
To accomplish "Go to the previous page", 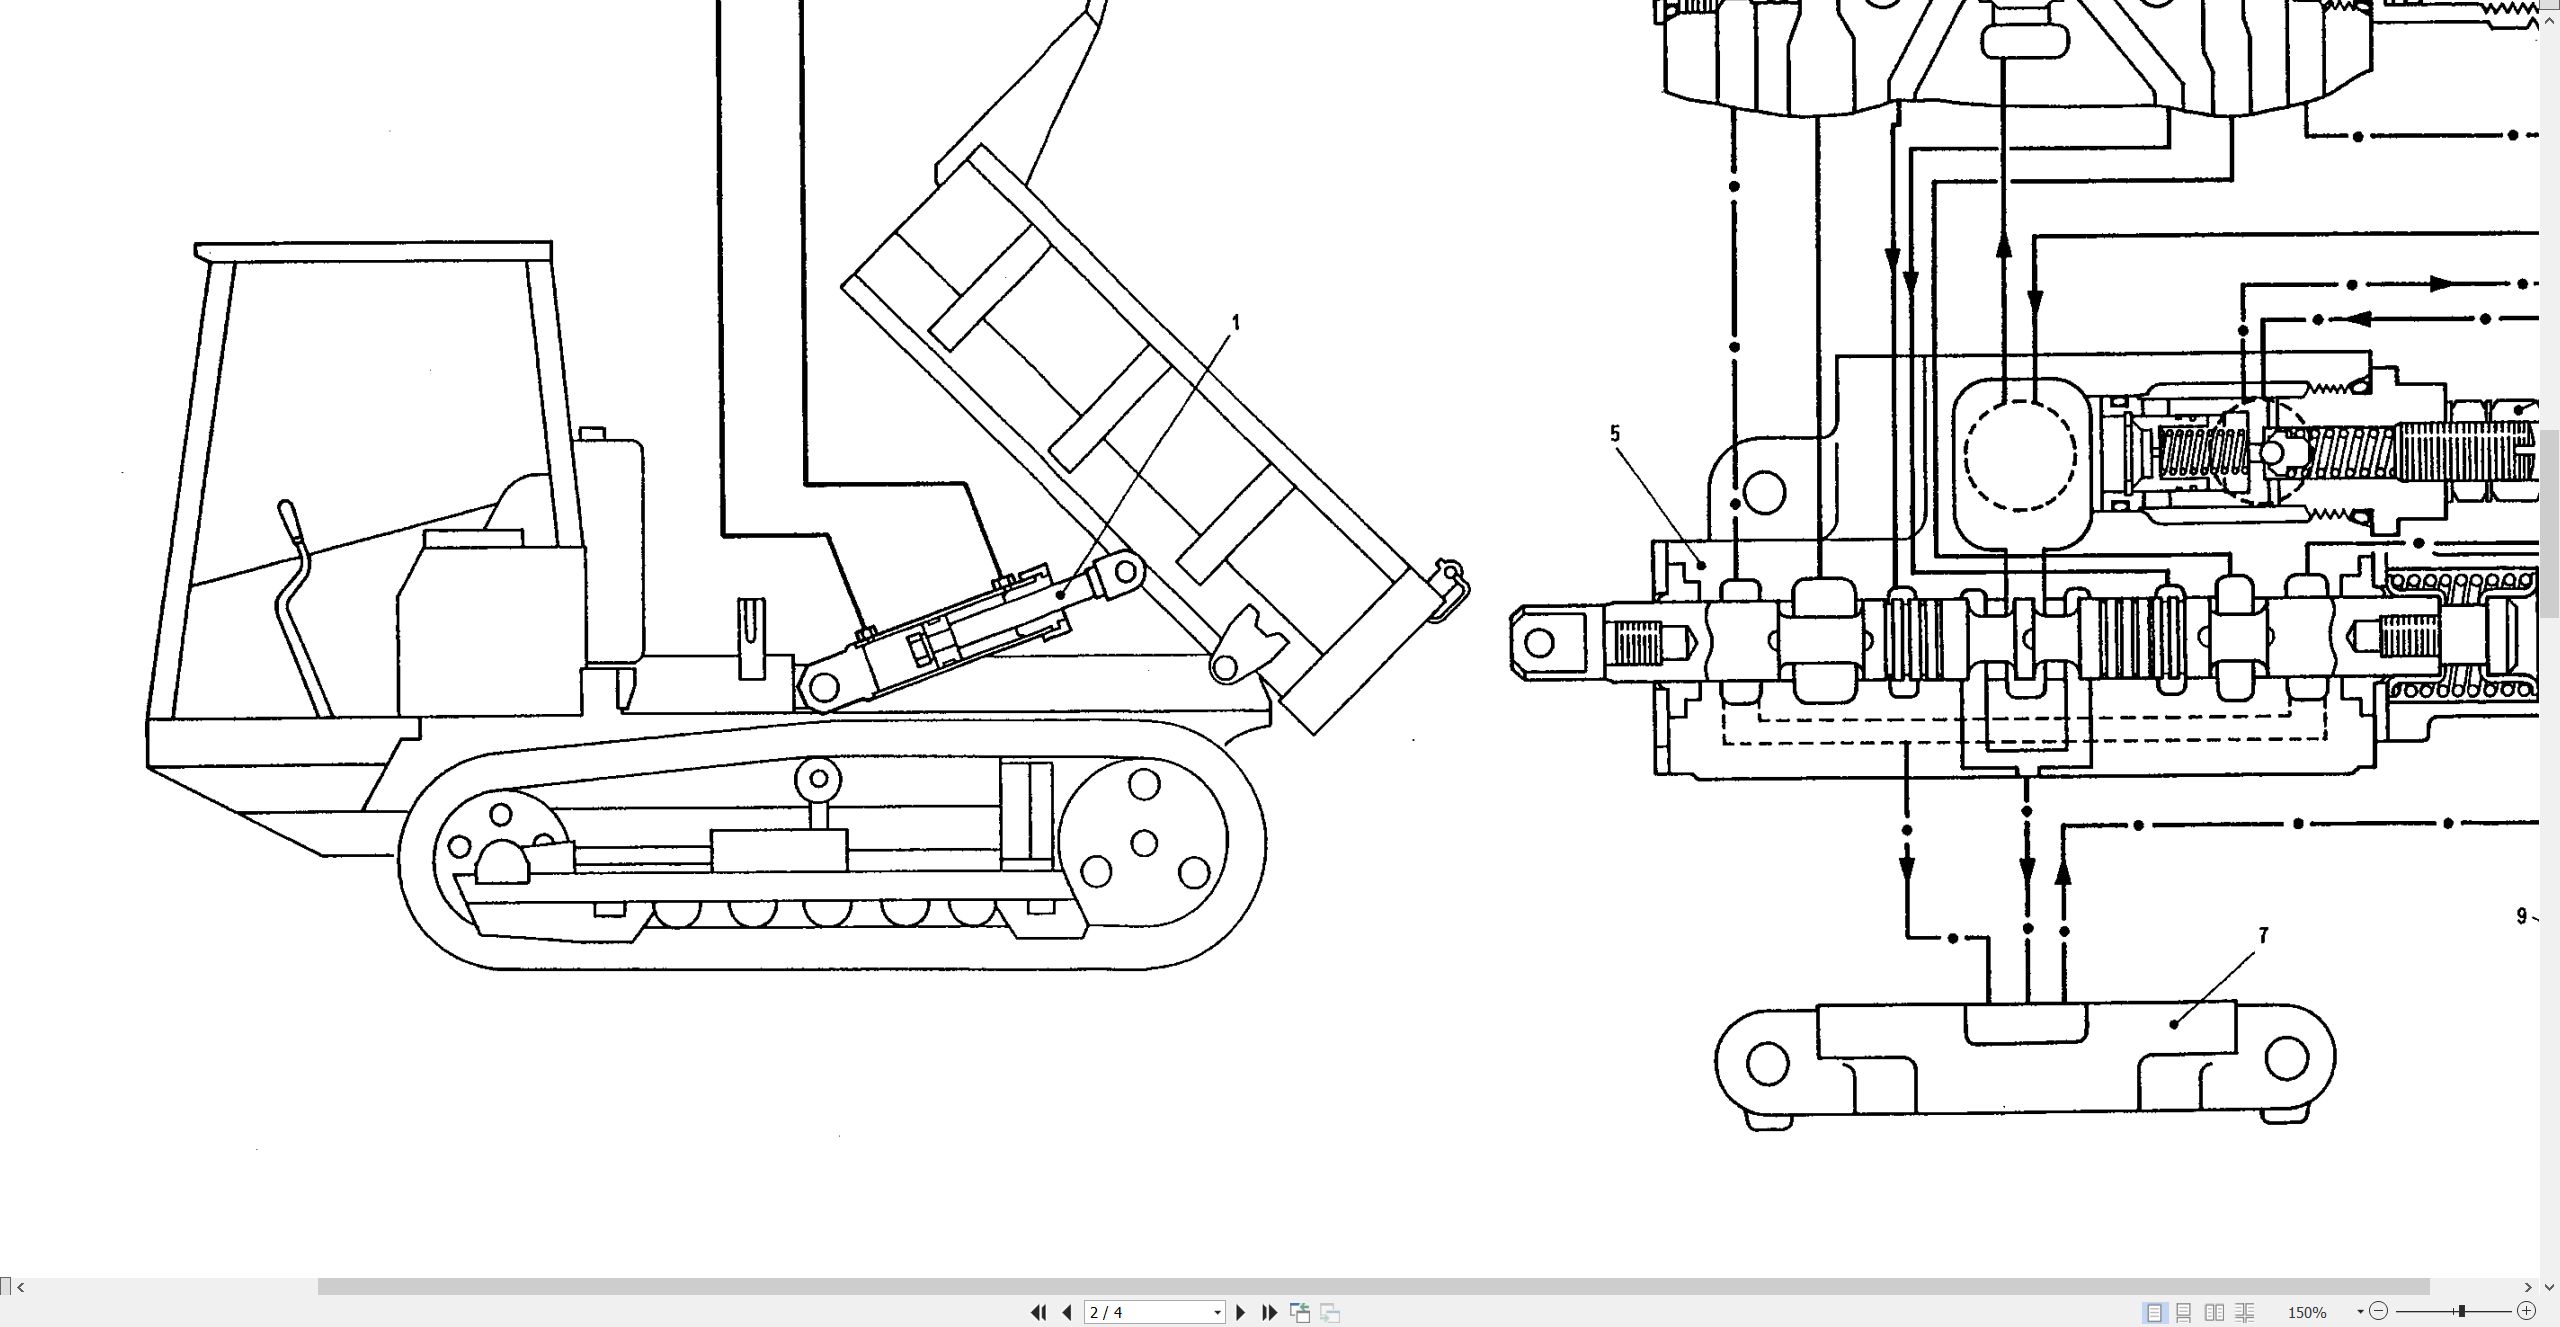I will [x=1067, y=1312].
